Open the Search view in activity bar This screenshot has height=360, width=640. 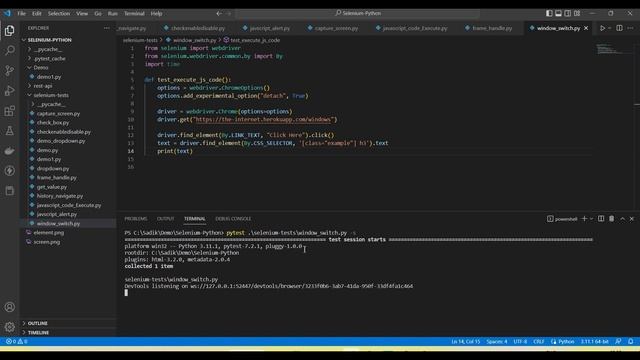click(x=9, y=50)
